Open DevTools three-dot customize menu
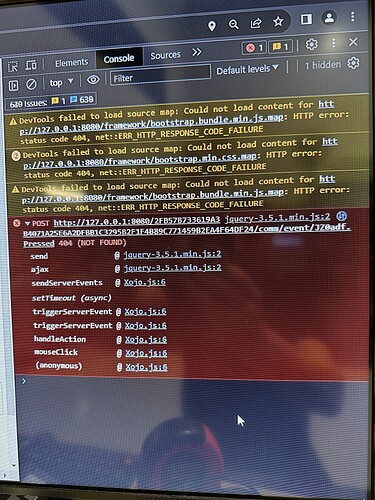Image resolution: width=375 pixels, height=500 pixels. (x=333, y=43)
